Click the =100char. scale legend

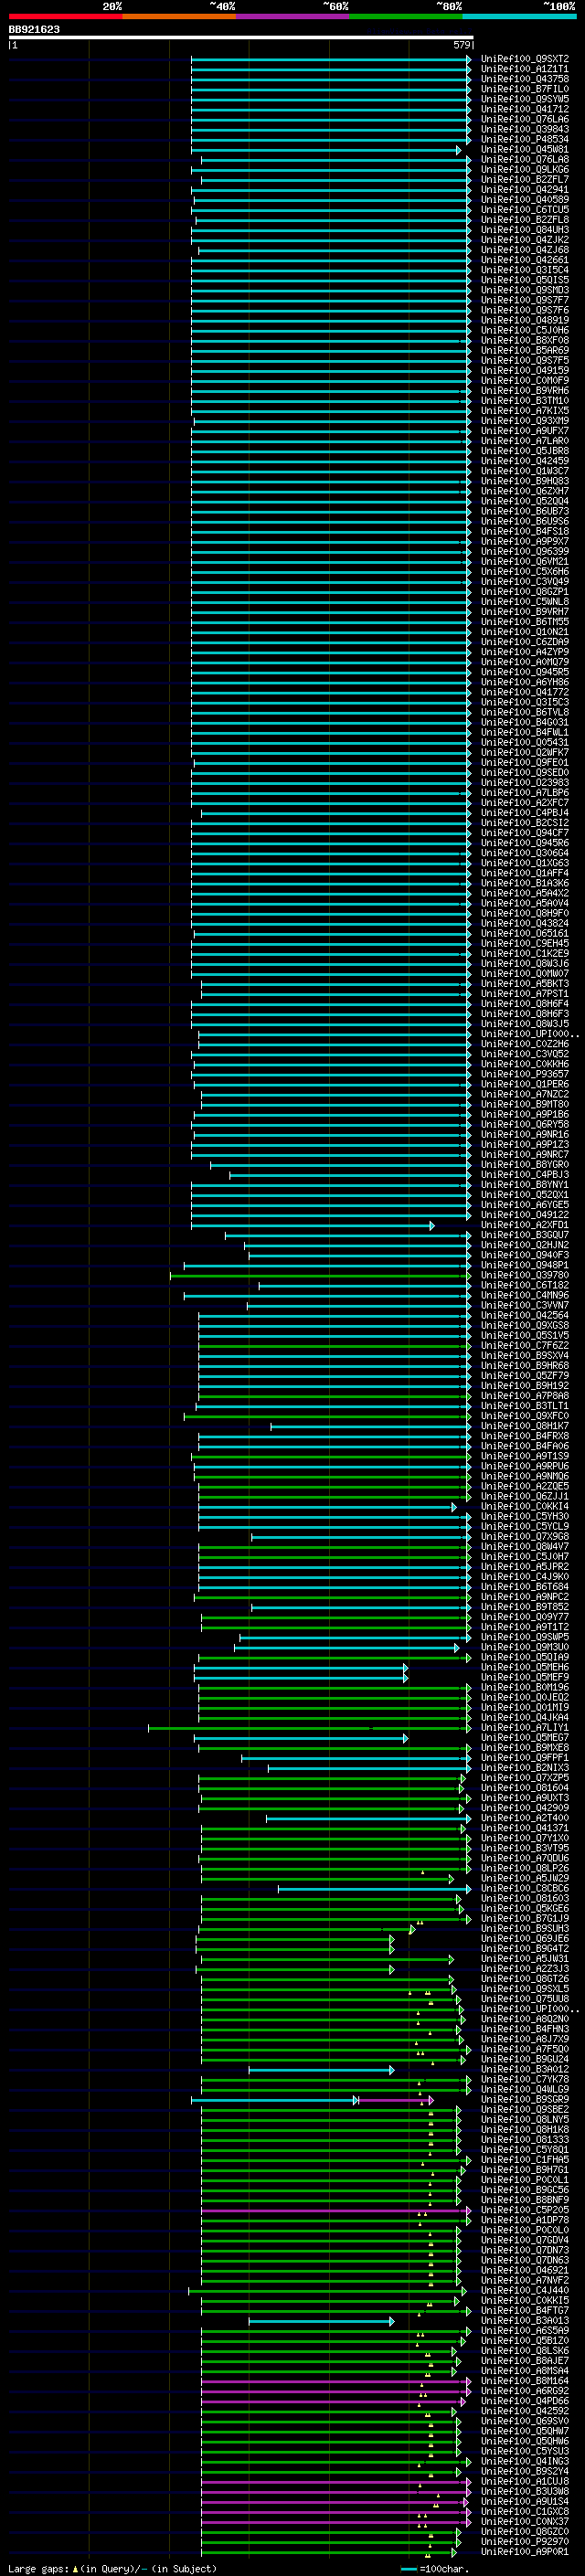434,2568
